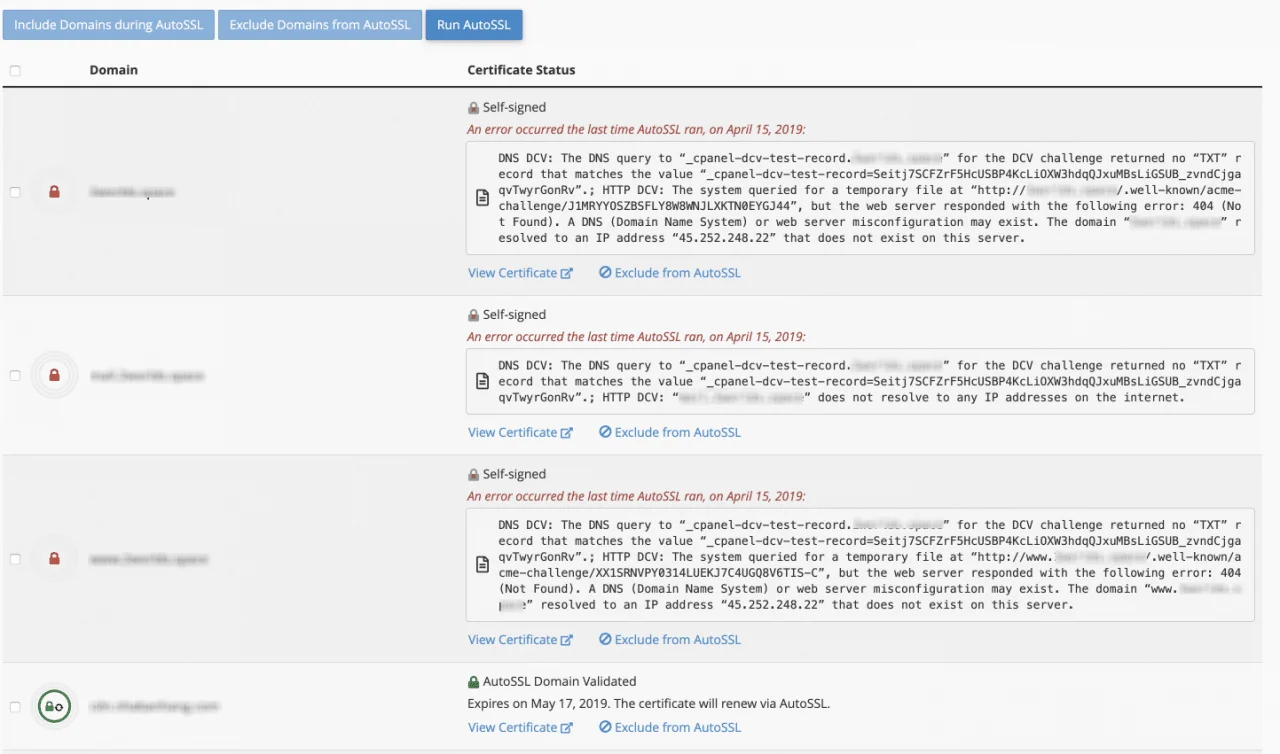Open View Certificate link for validated domain

coord(519,728)
